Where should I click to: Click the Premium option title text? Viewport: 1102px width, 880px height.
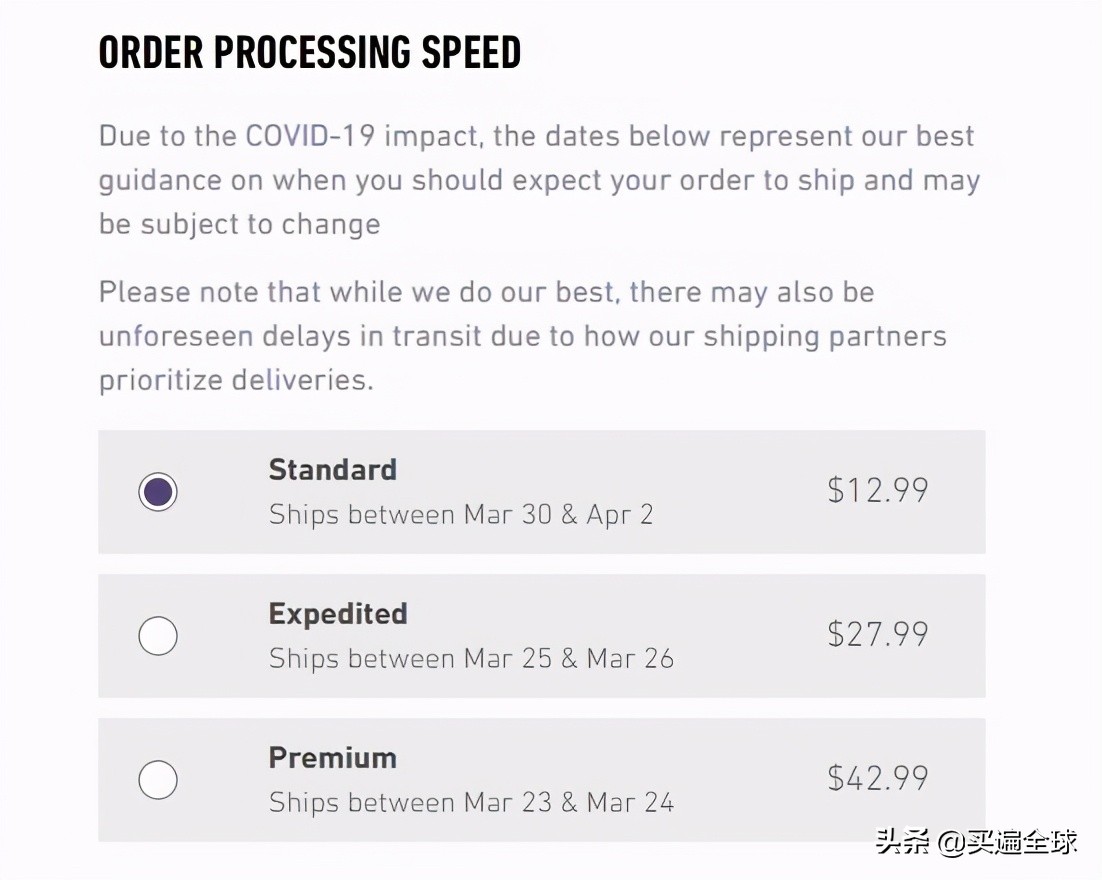click(x=332, y=758)
